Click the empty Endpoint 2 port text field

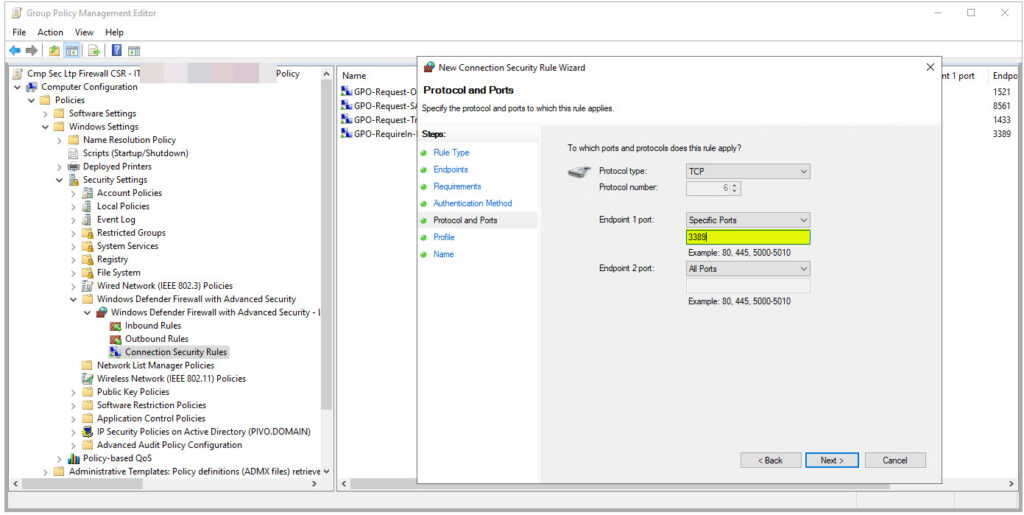(748, 286)
